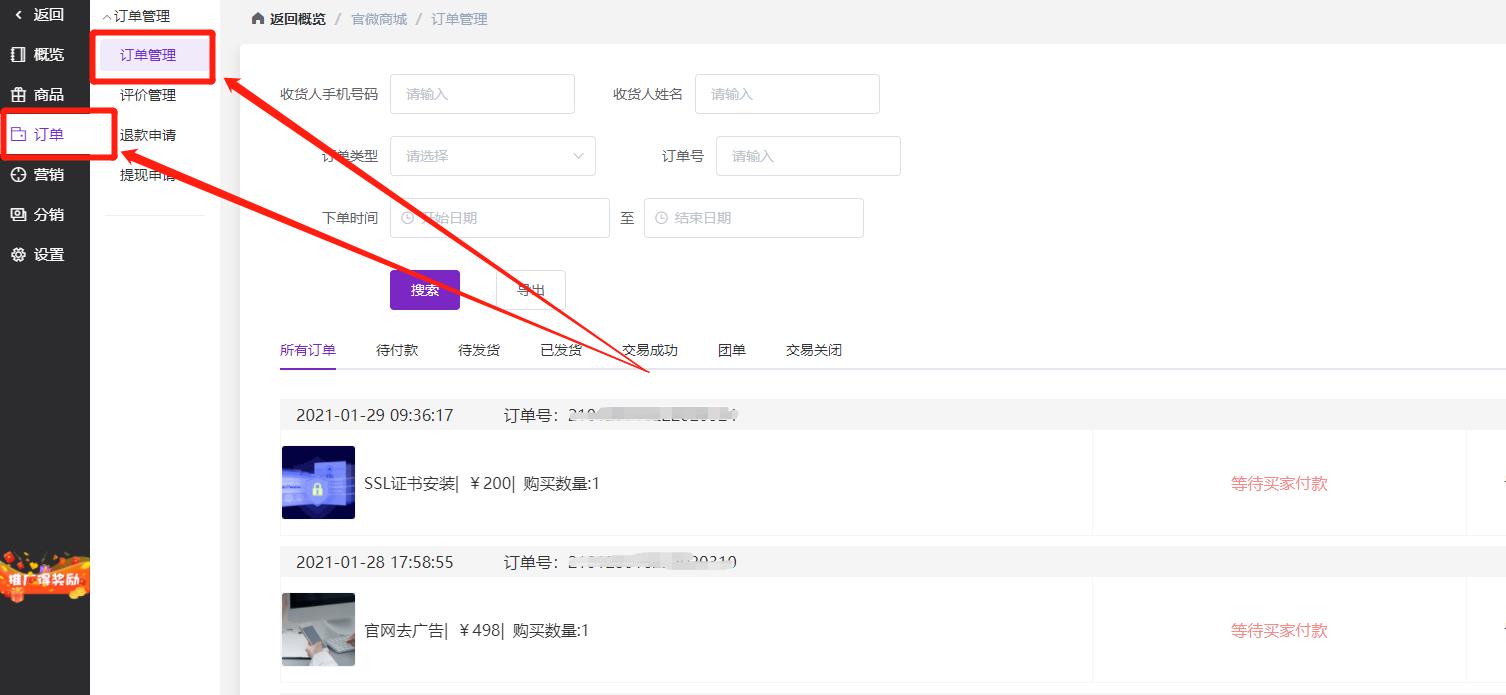Open the 开始日期 start date picker
Screen dimensions: 1506x695
pos(499,217)
